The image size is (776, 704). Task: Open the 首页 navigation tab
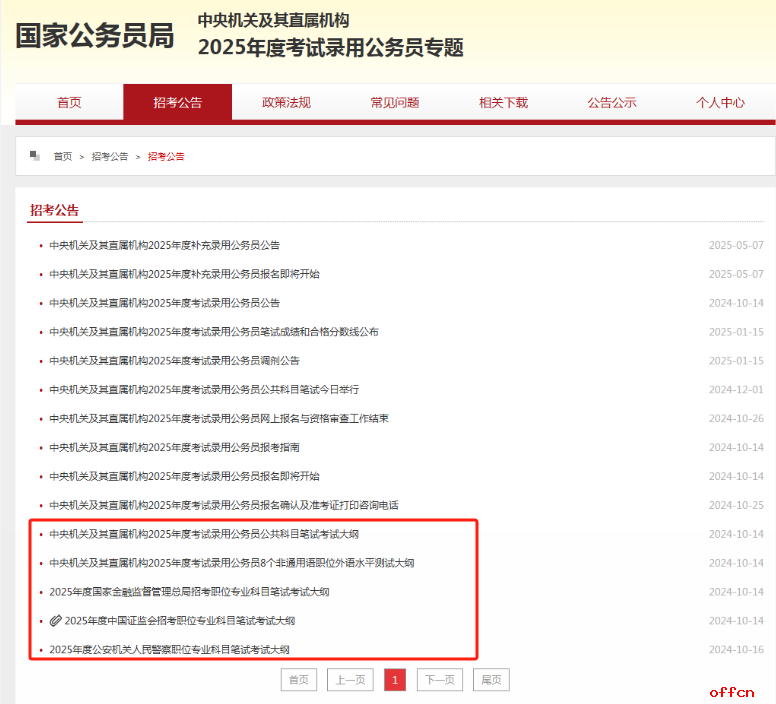[x=69, y=102]
